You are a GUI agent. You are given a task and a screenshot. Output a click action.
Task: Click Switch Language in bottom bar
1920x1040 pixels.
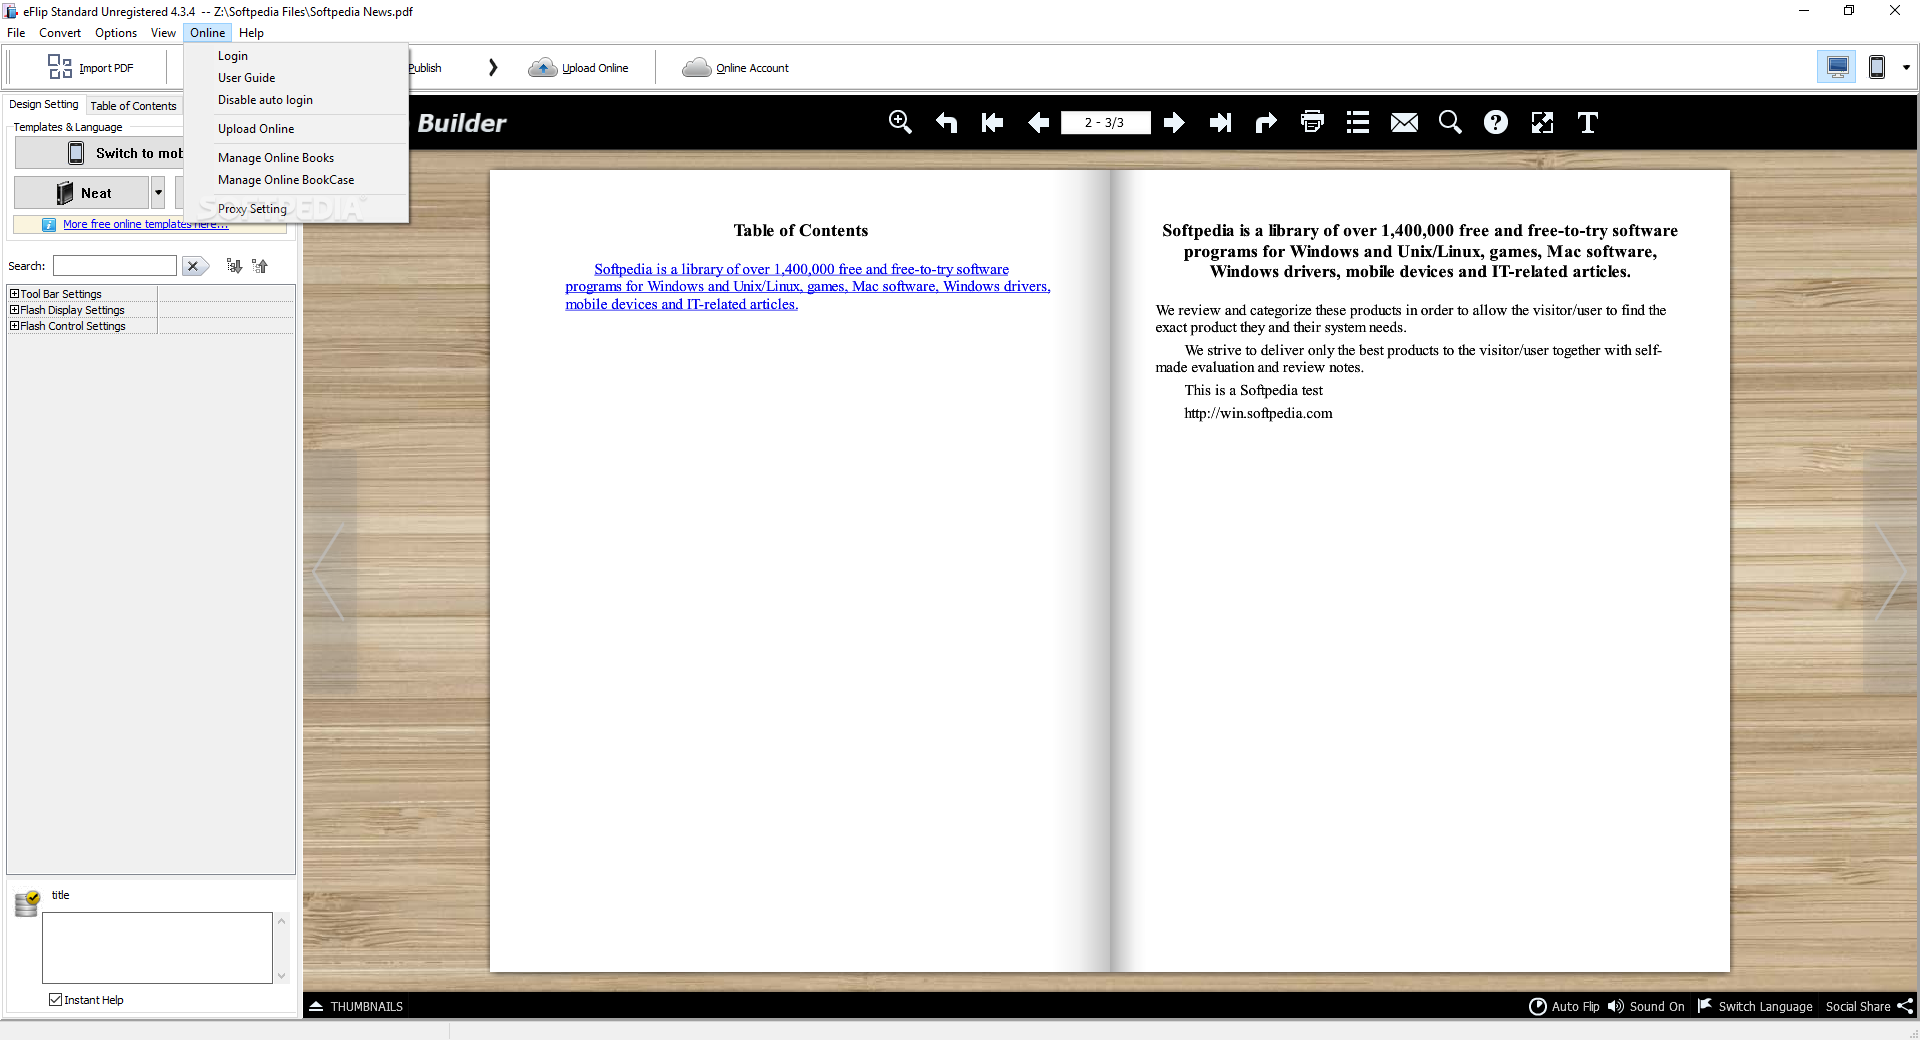tap(1755, 1006)
